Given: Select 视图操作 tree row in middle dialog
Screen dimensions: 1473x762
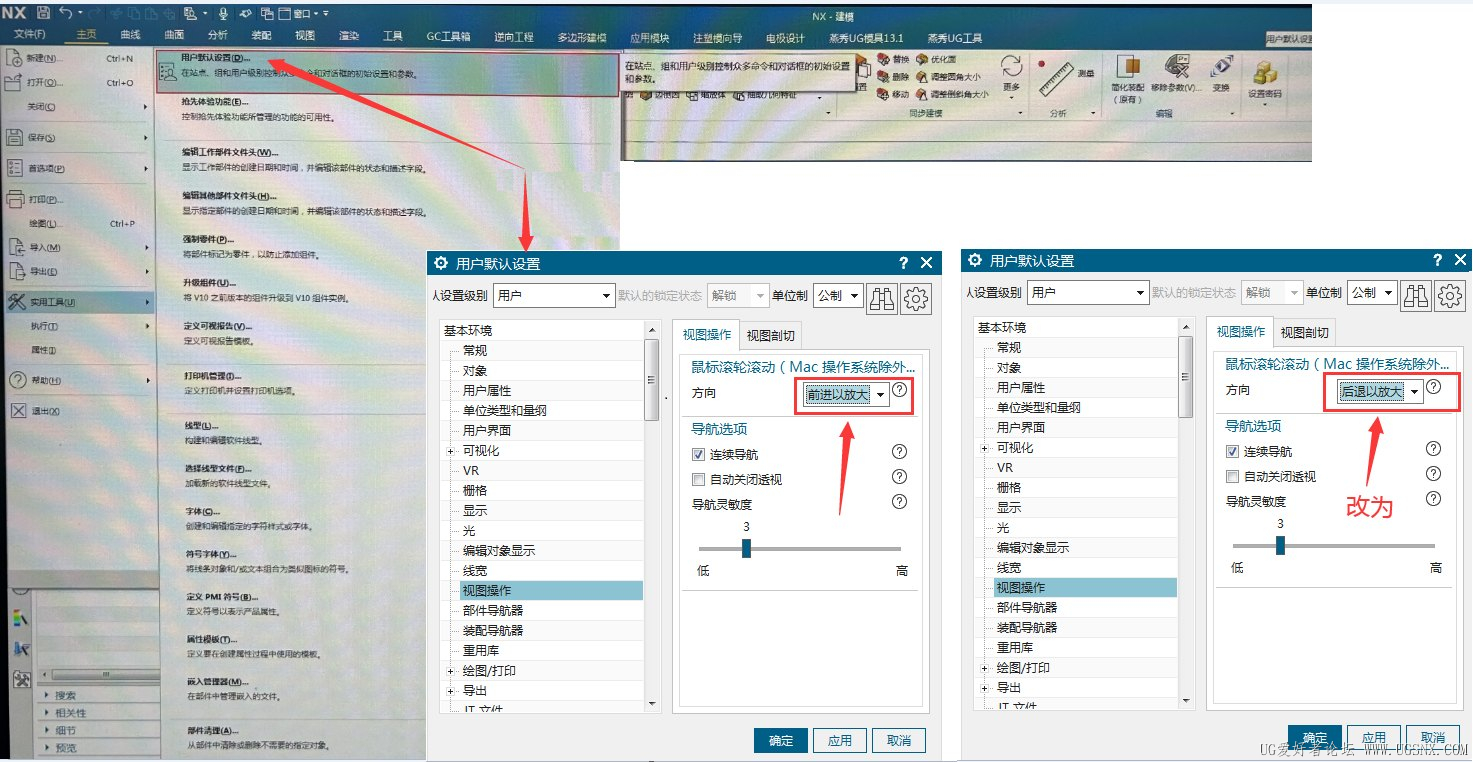Looking at the screenshot, I should tap(551, 591).
